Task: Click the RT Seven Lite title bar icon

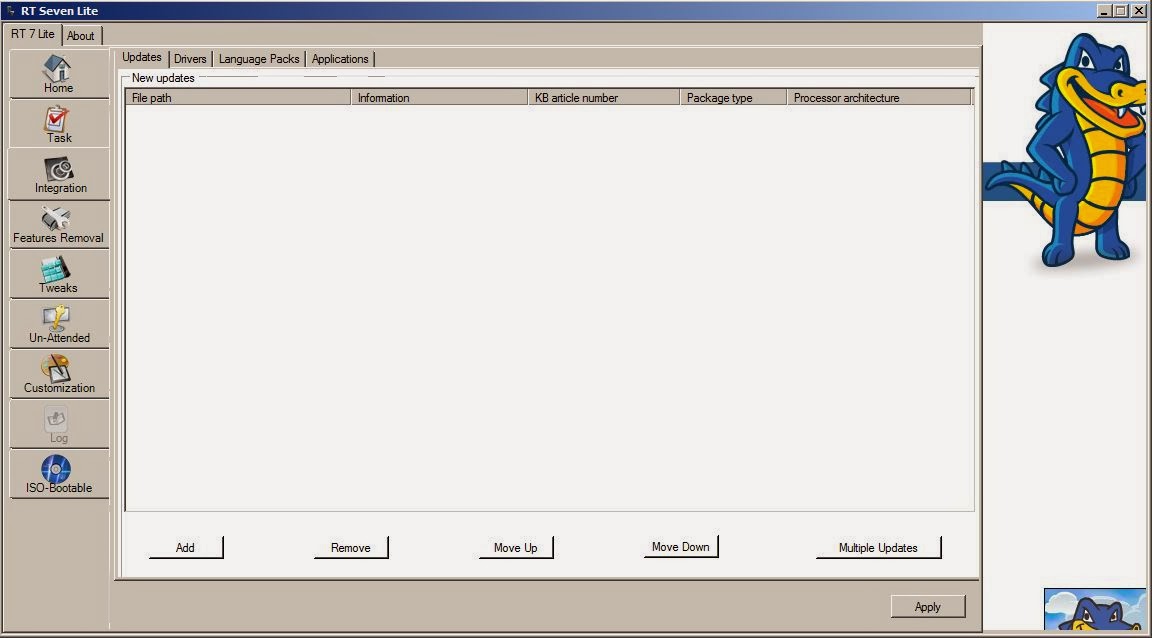Action: point(10,11)
